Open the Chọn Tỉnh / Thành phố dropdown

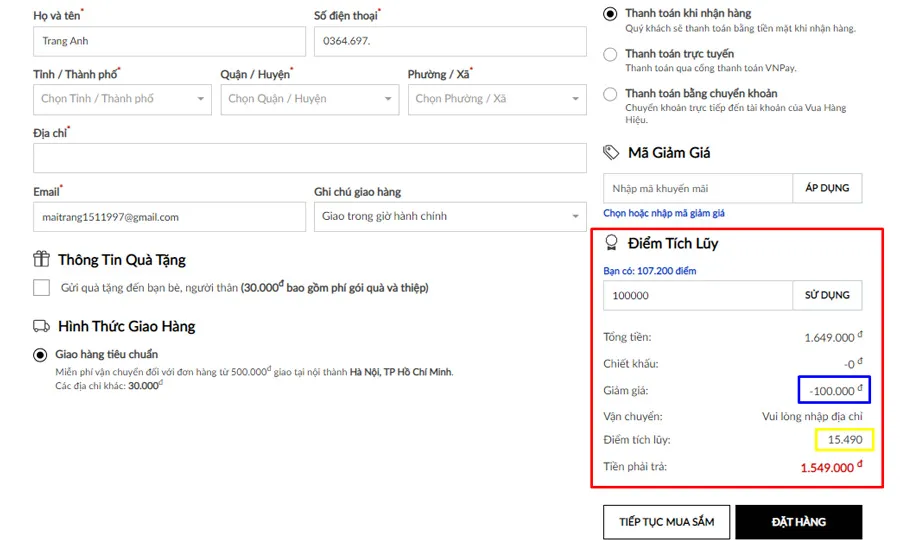pos(122,99)
